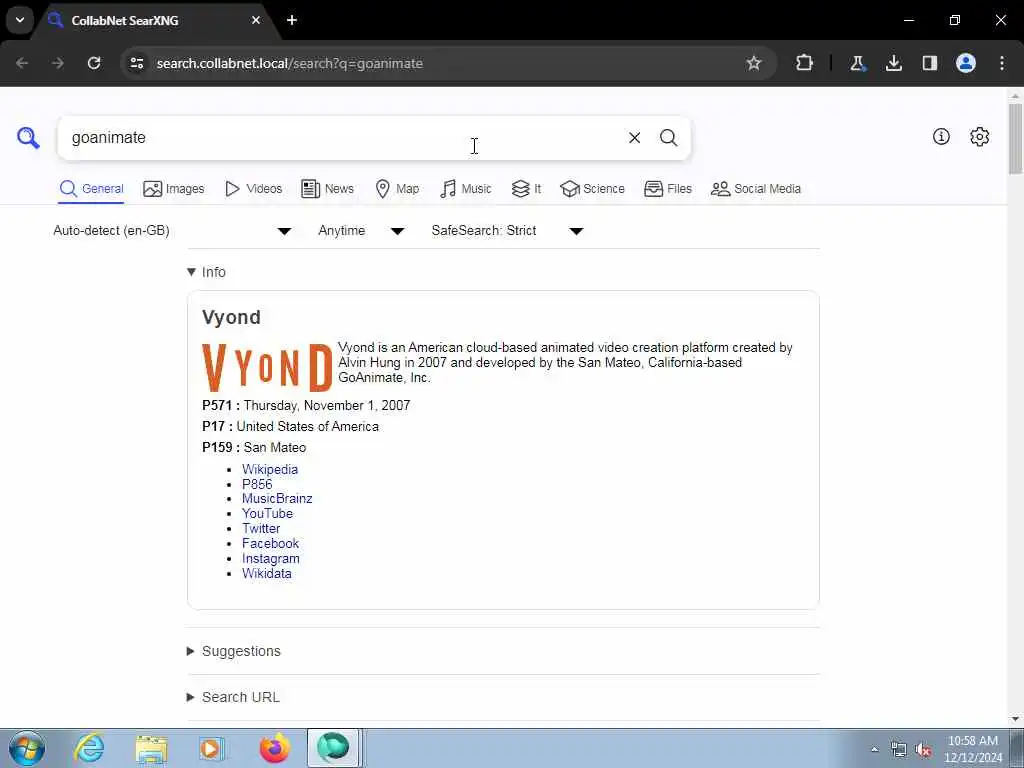Open the Facebook link

click(x=270, y=543)
